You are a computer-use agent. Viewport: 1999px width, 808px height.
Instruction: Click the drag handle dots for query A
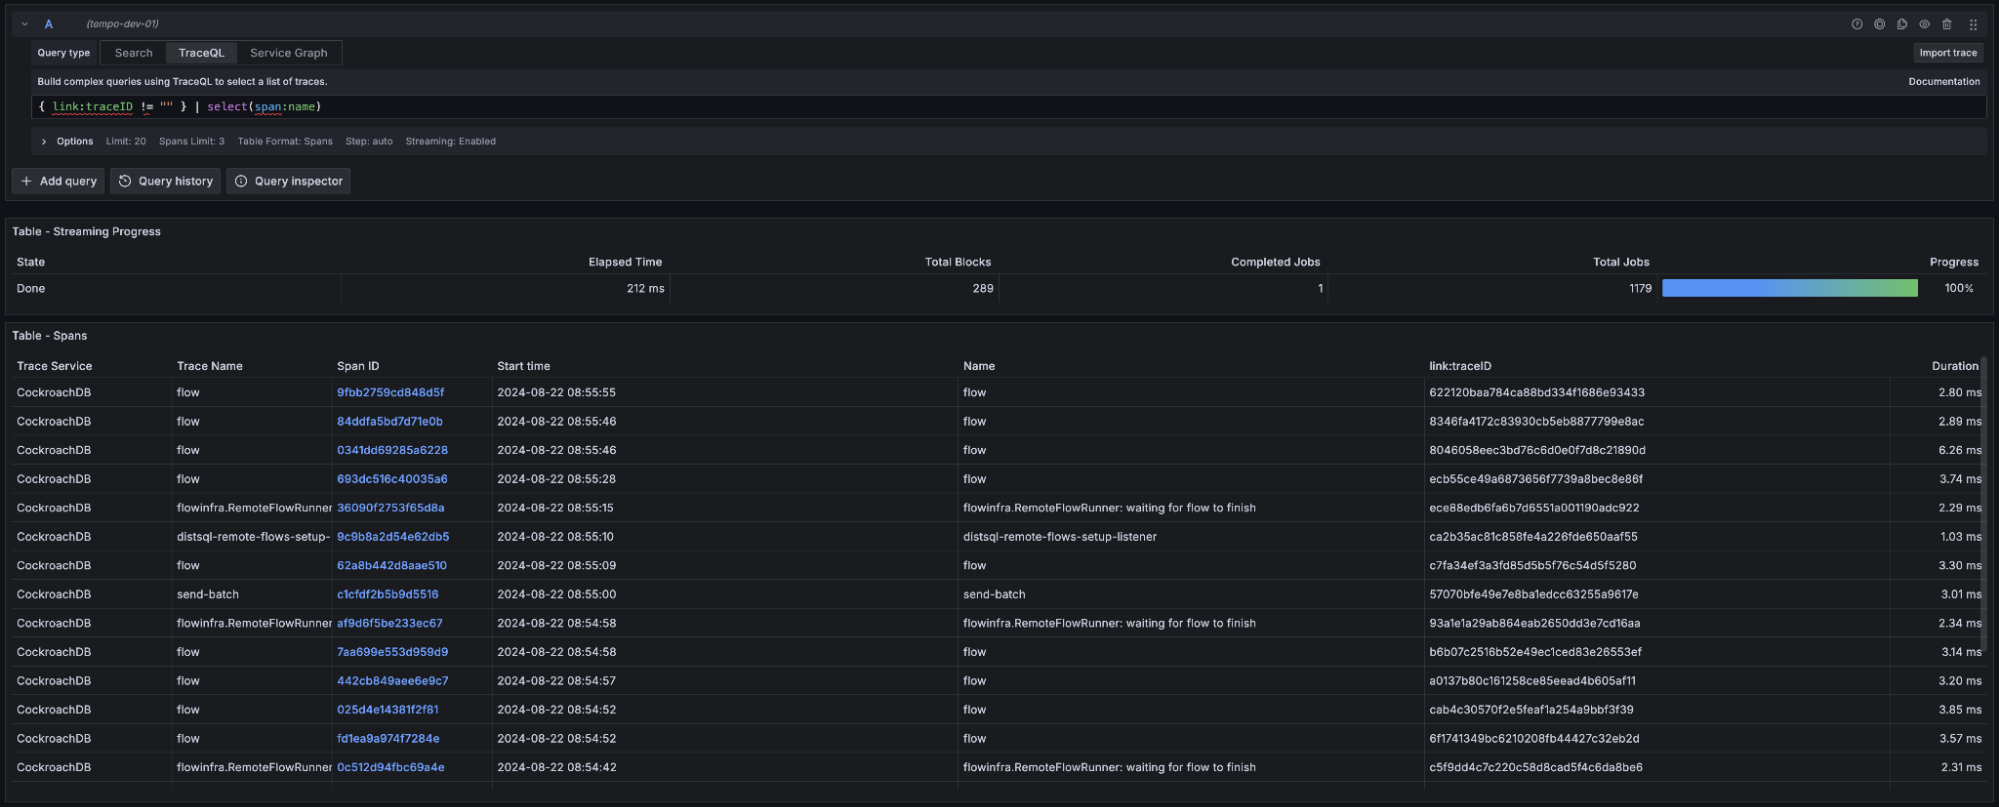coord(1973,24)
